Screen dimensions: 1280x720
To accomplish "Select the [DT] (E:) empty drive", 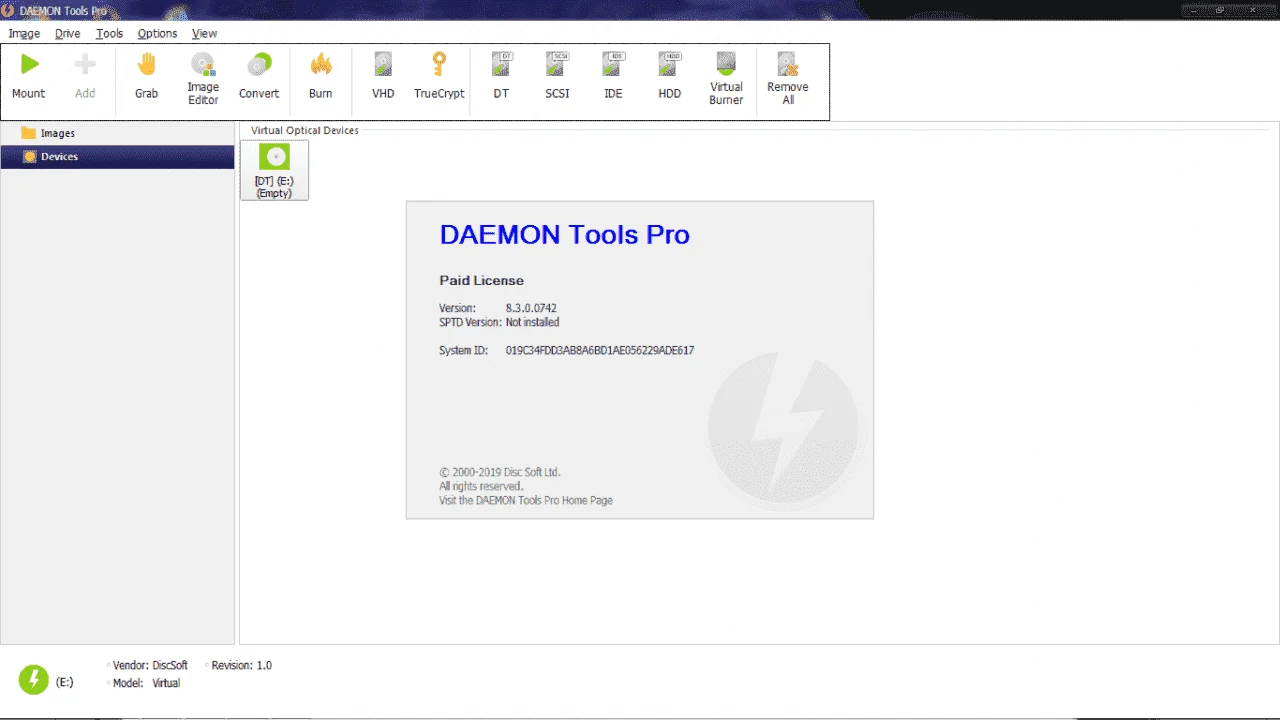I will click(274, 170).
